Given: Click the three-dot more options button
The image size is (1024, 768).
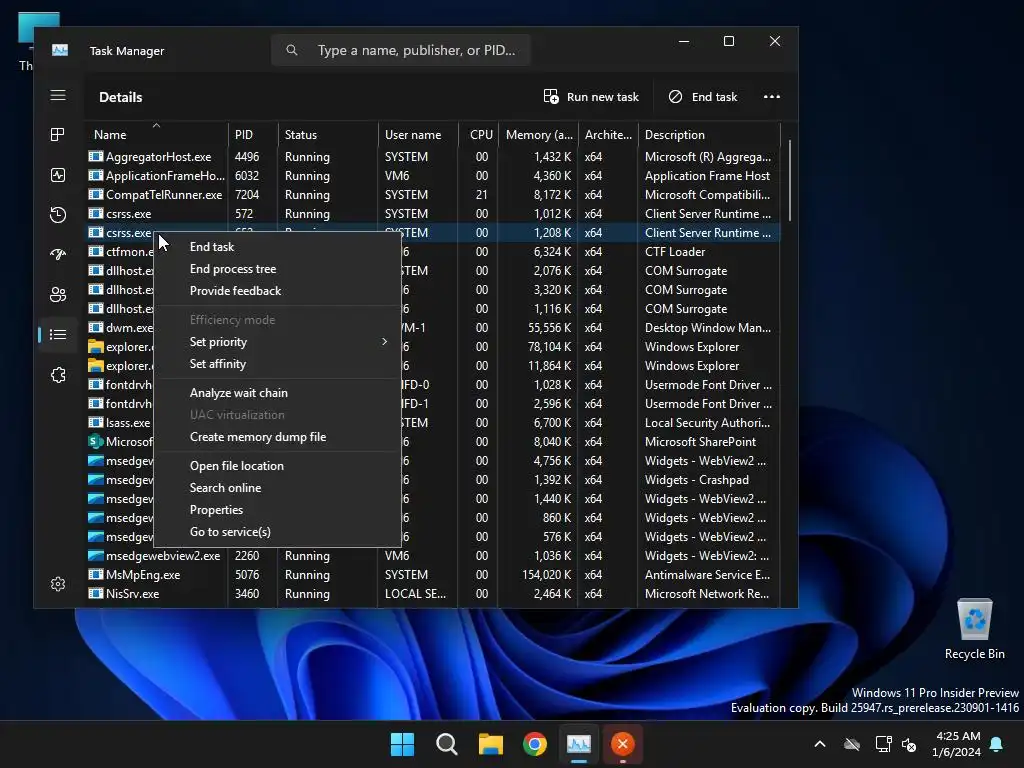Looking at the screenshot, I should pos(772,97).
